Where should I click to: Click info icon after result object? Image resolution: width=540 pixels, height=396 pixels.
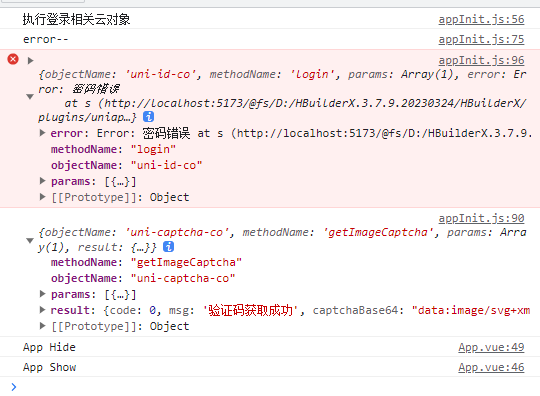point(168,247)
